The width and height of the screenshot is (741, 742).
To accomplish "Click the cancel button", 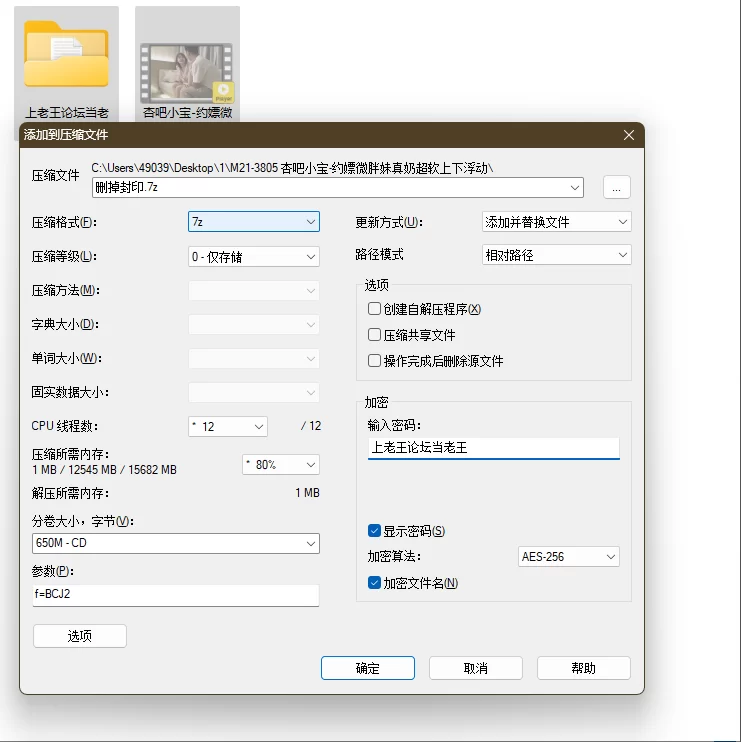I will pyautogui.click(x=476, y=668).
